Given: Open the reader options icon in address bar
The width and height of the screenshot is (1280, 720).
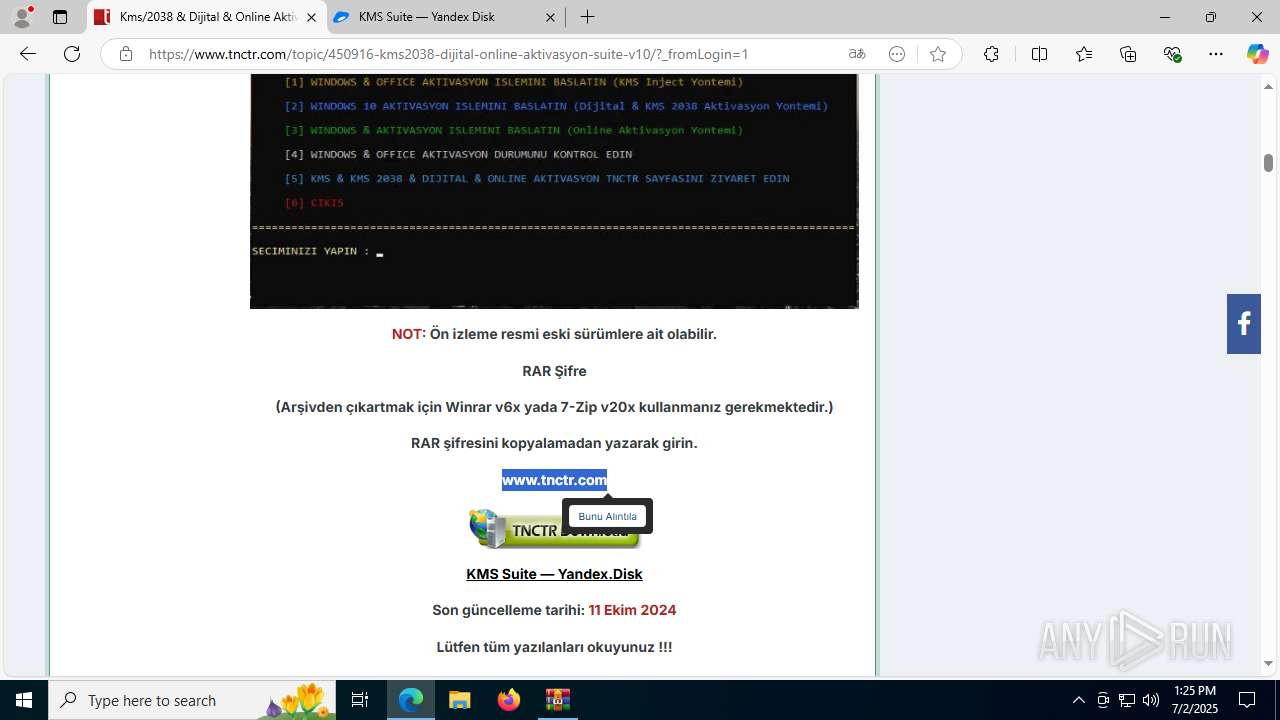Looking at the screenshot, I should (x=897, y=54).
